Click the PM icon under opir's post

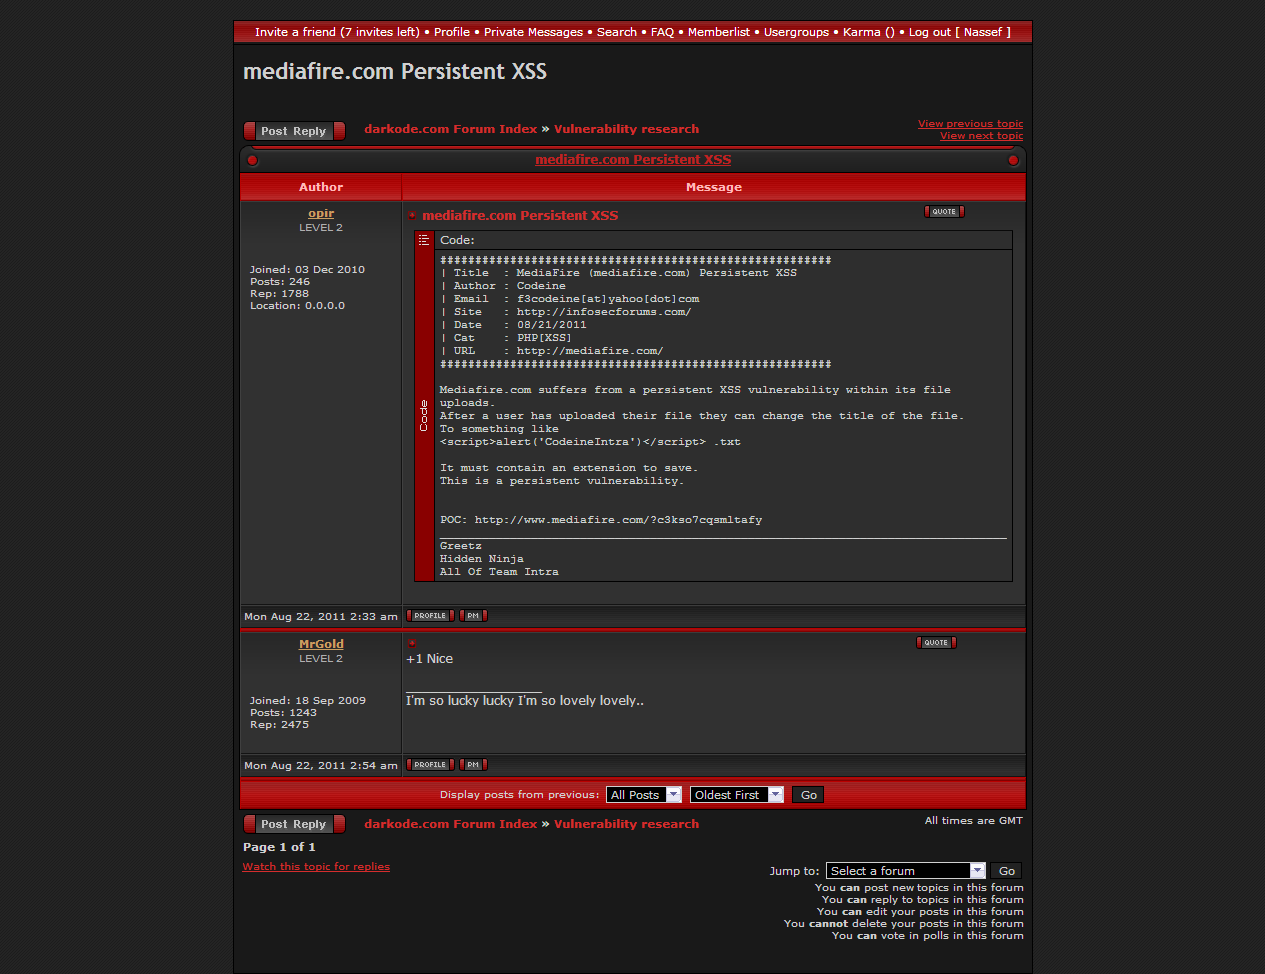pyautogui.click(x=473, y=616)
